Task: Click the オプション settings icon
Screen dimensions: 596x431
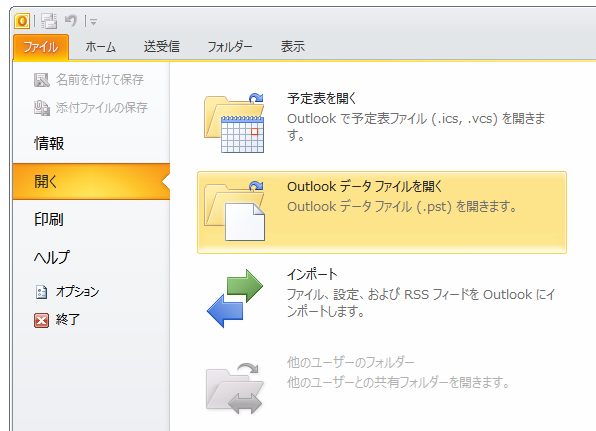Action: point(41,292)
